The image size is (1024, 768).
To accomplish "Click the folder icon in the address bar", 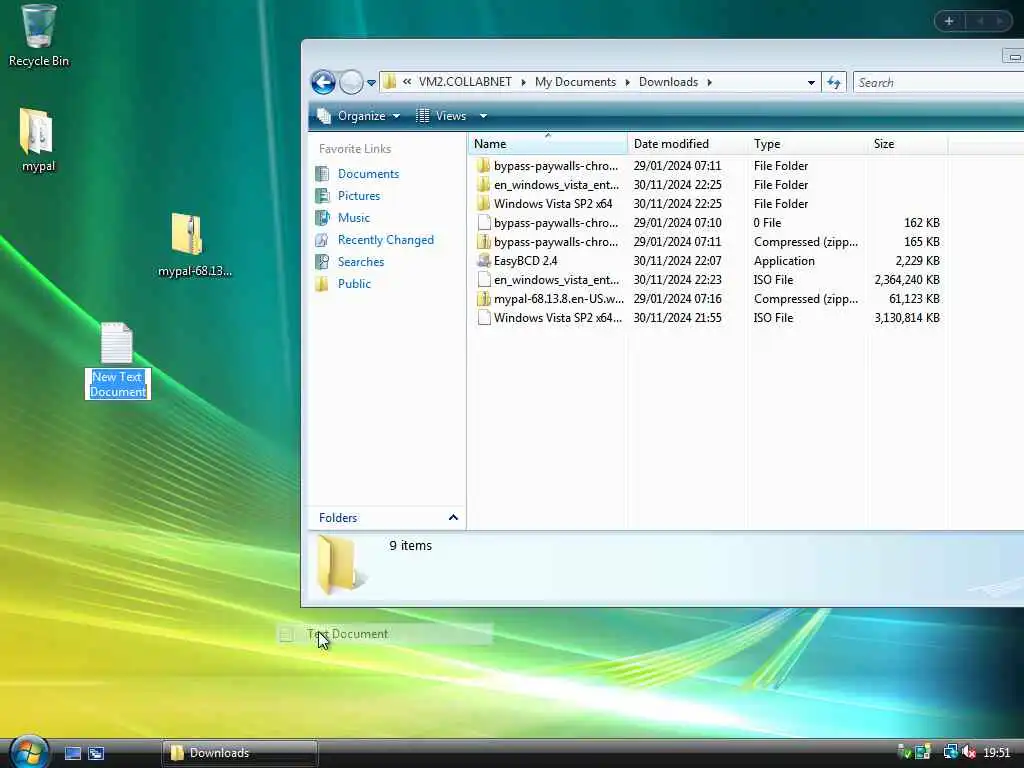I will pos(390,82).
